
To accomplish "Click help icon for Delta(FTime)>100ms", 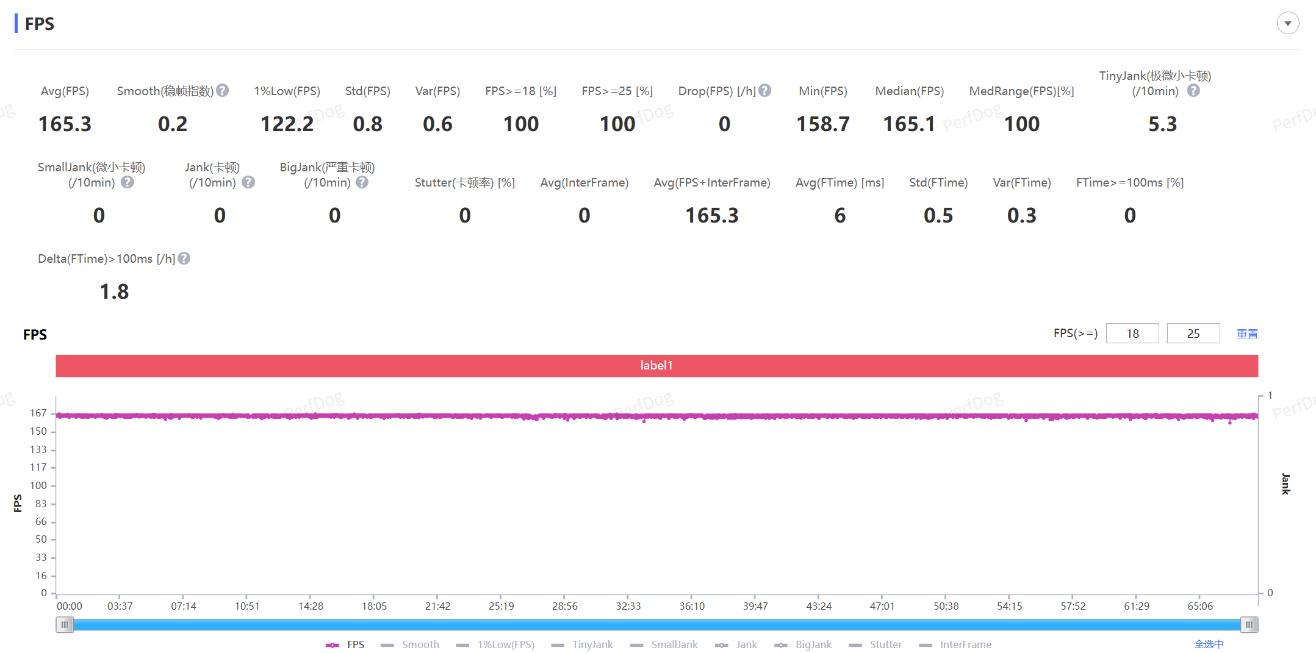I will [x=184, y=258].
